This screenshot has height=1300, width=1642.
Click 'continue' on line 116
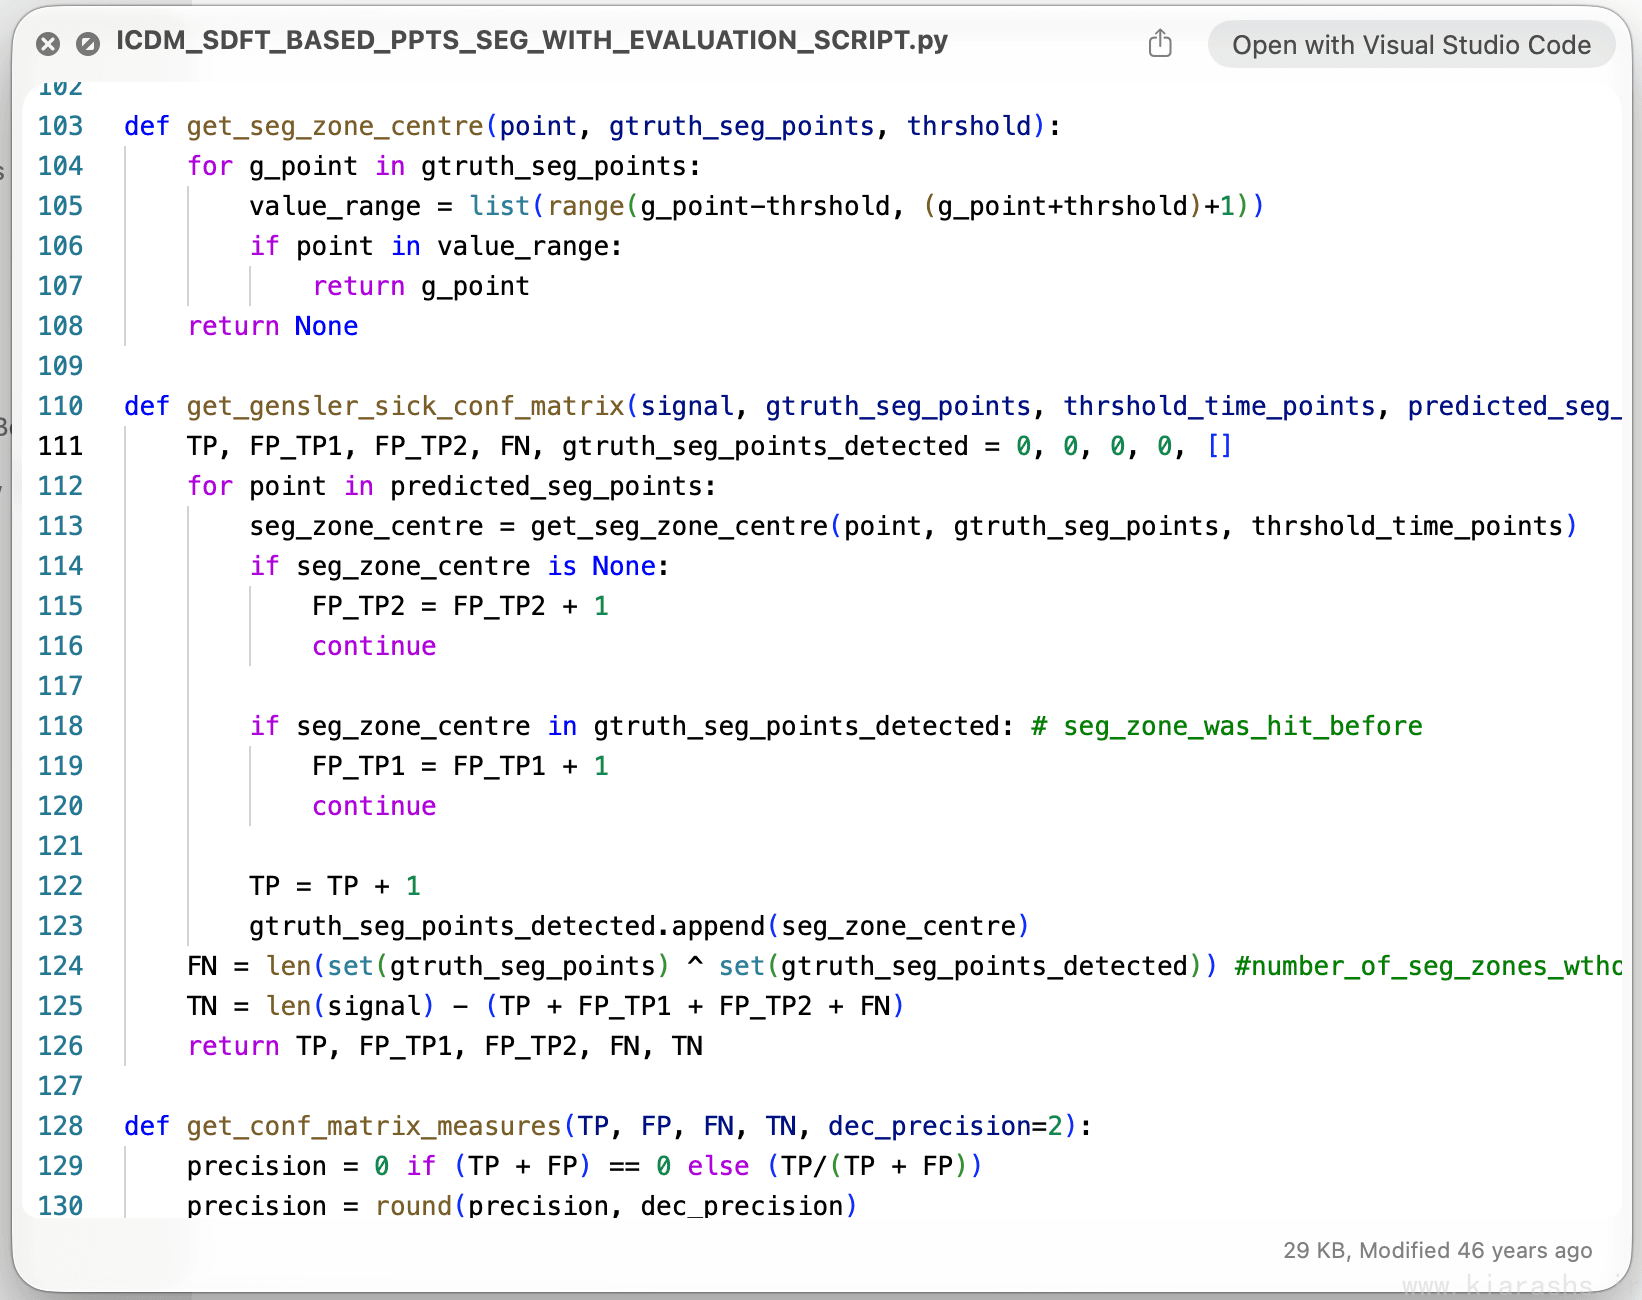tap(374, 646)
